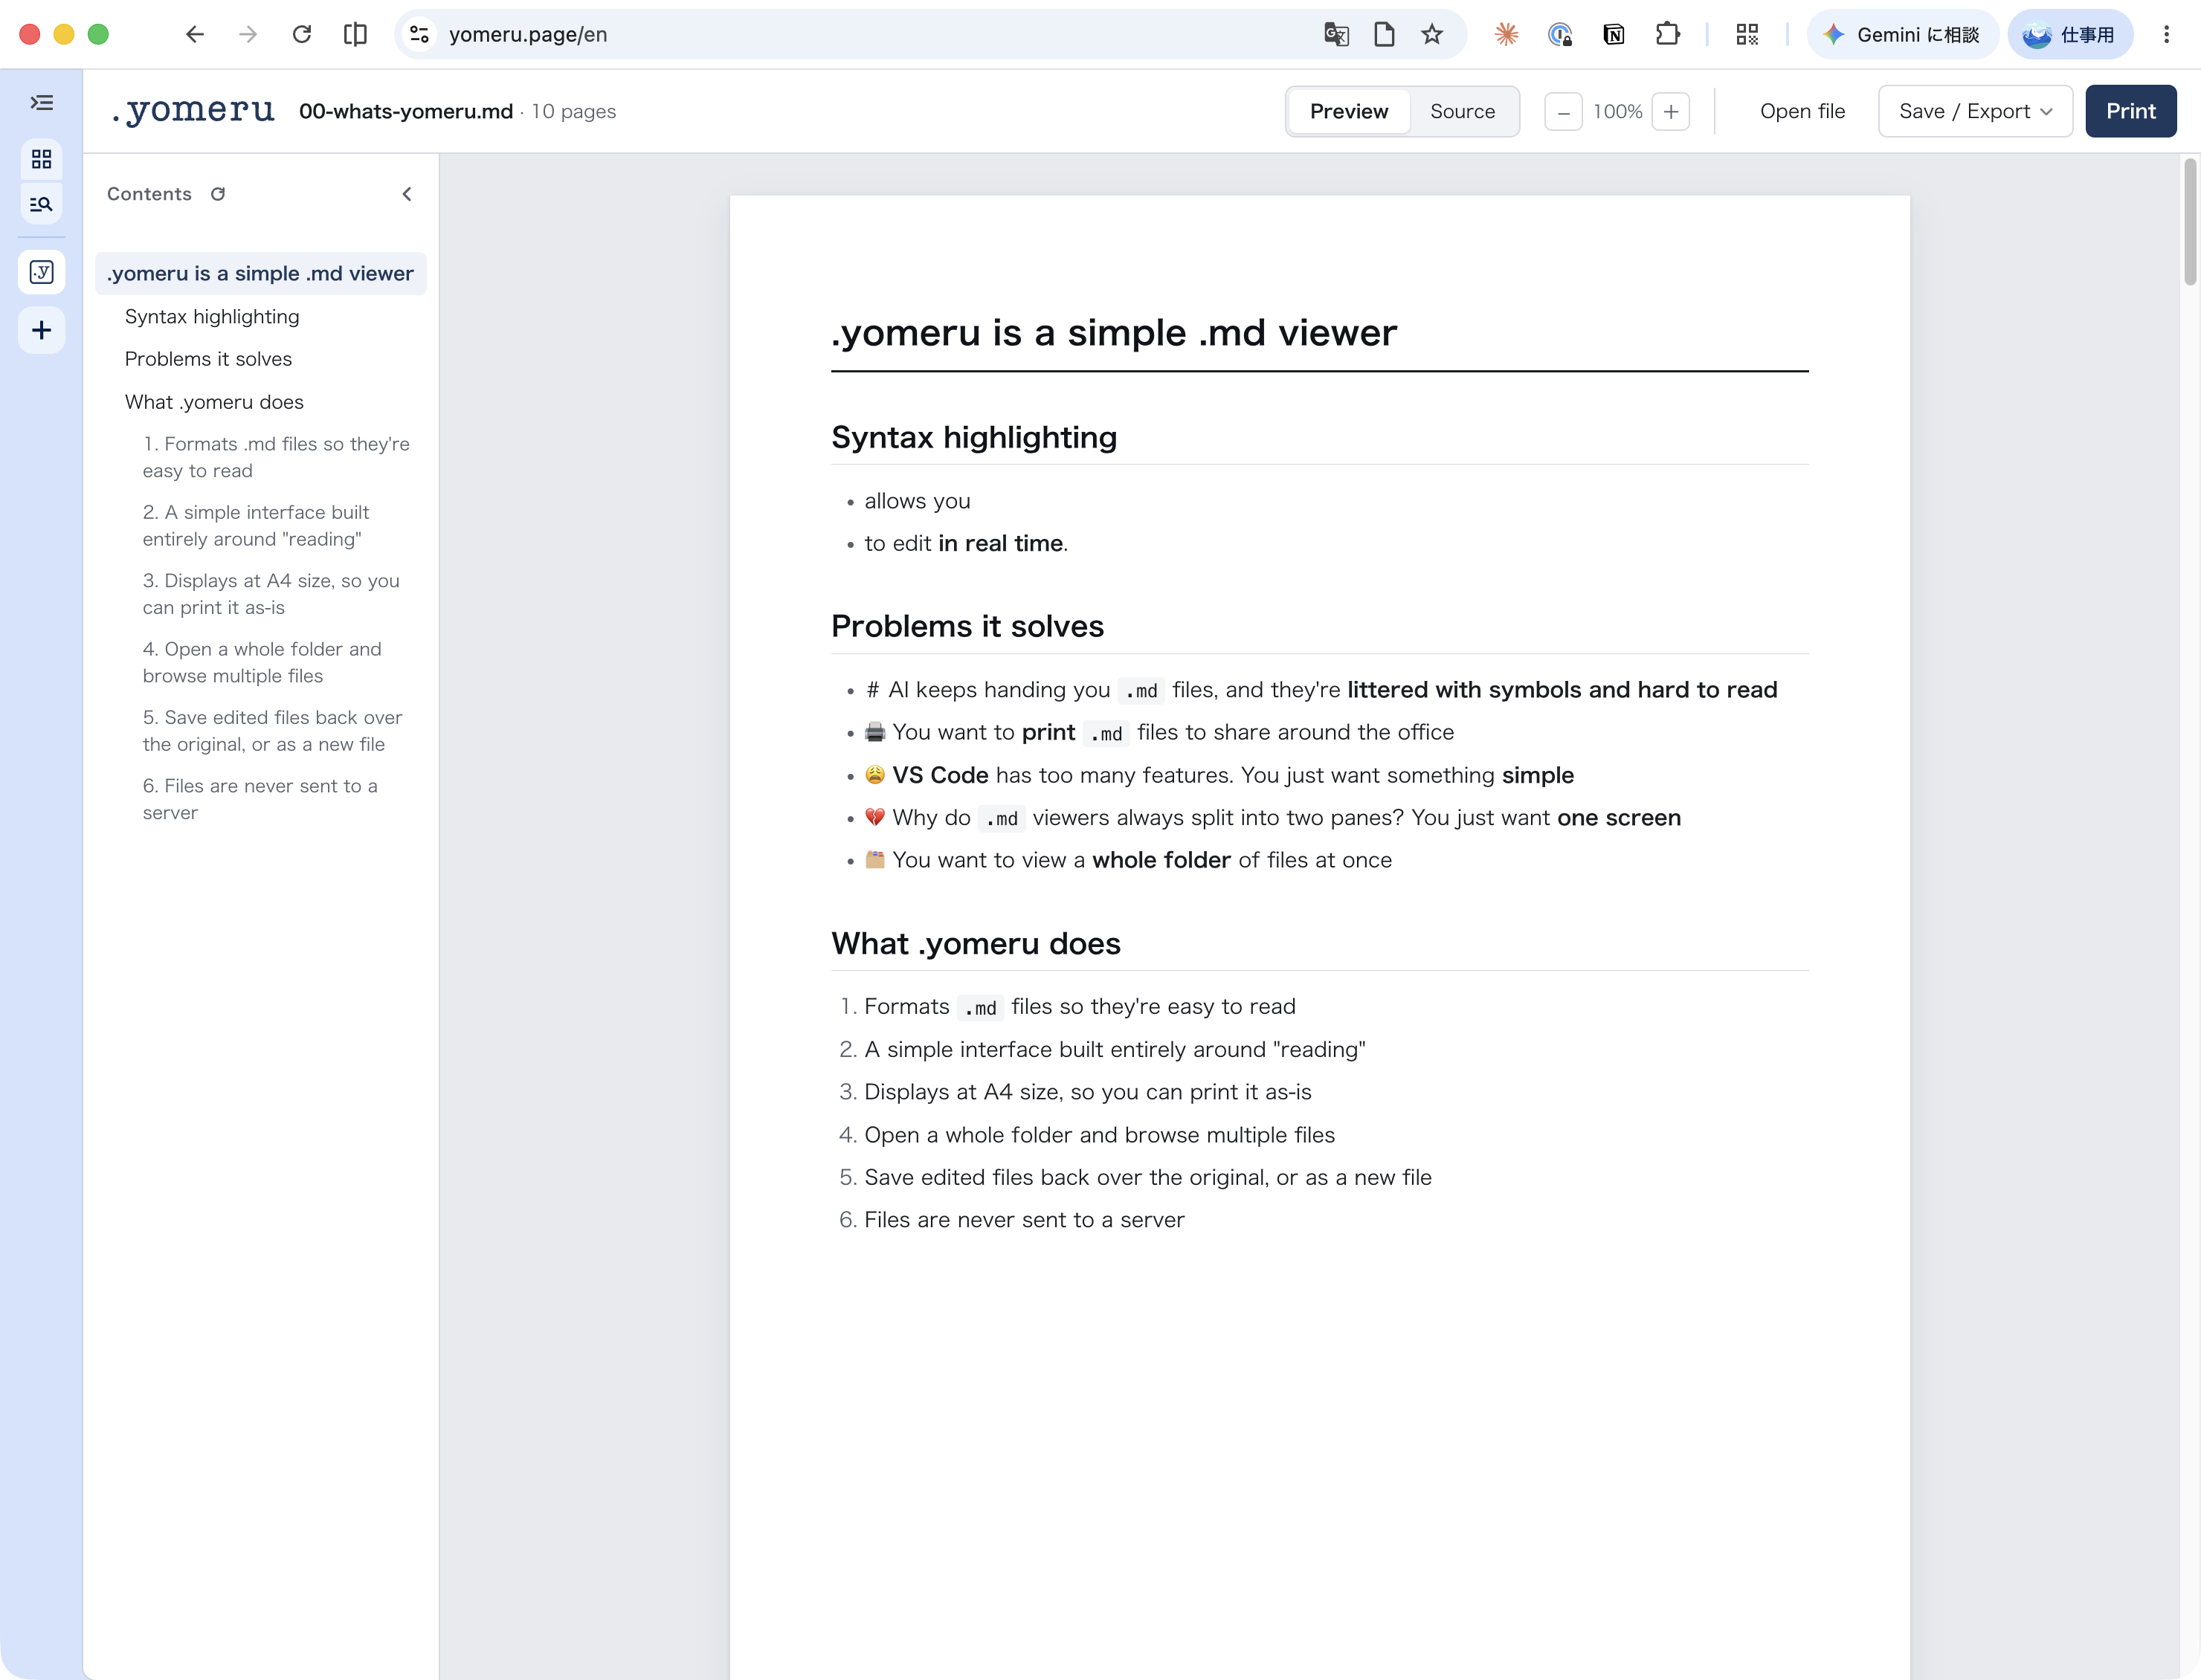Go back in browser history

pyautogui.click(x=194, y=34)
